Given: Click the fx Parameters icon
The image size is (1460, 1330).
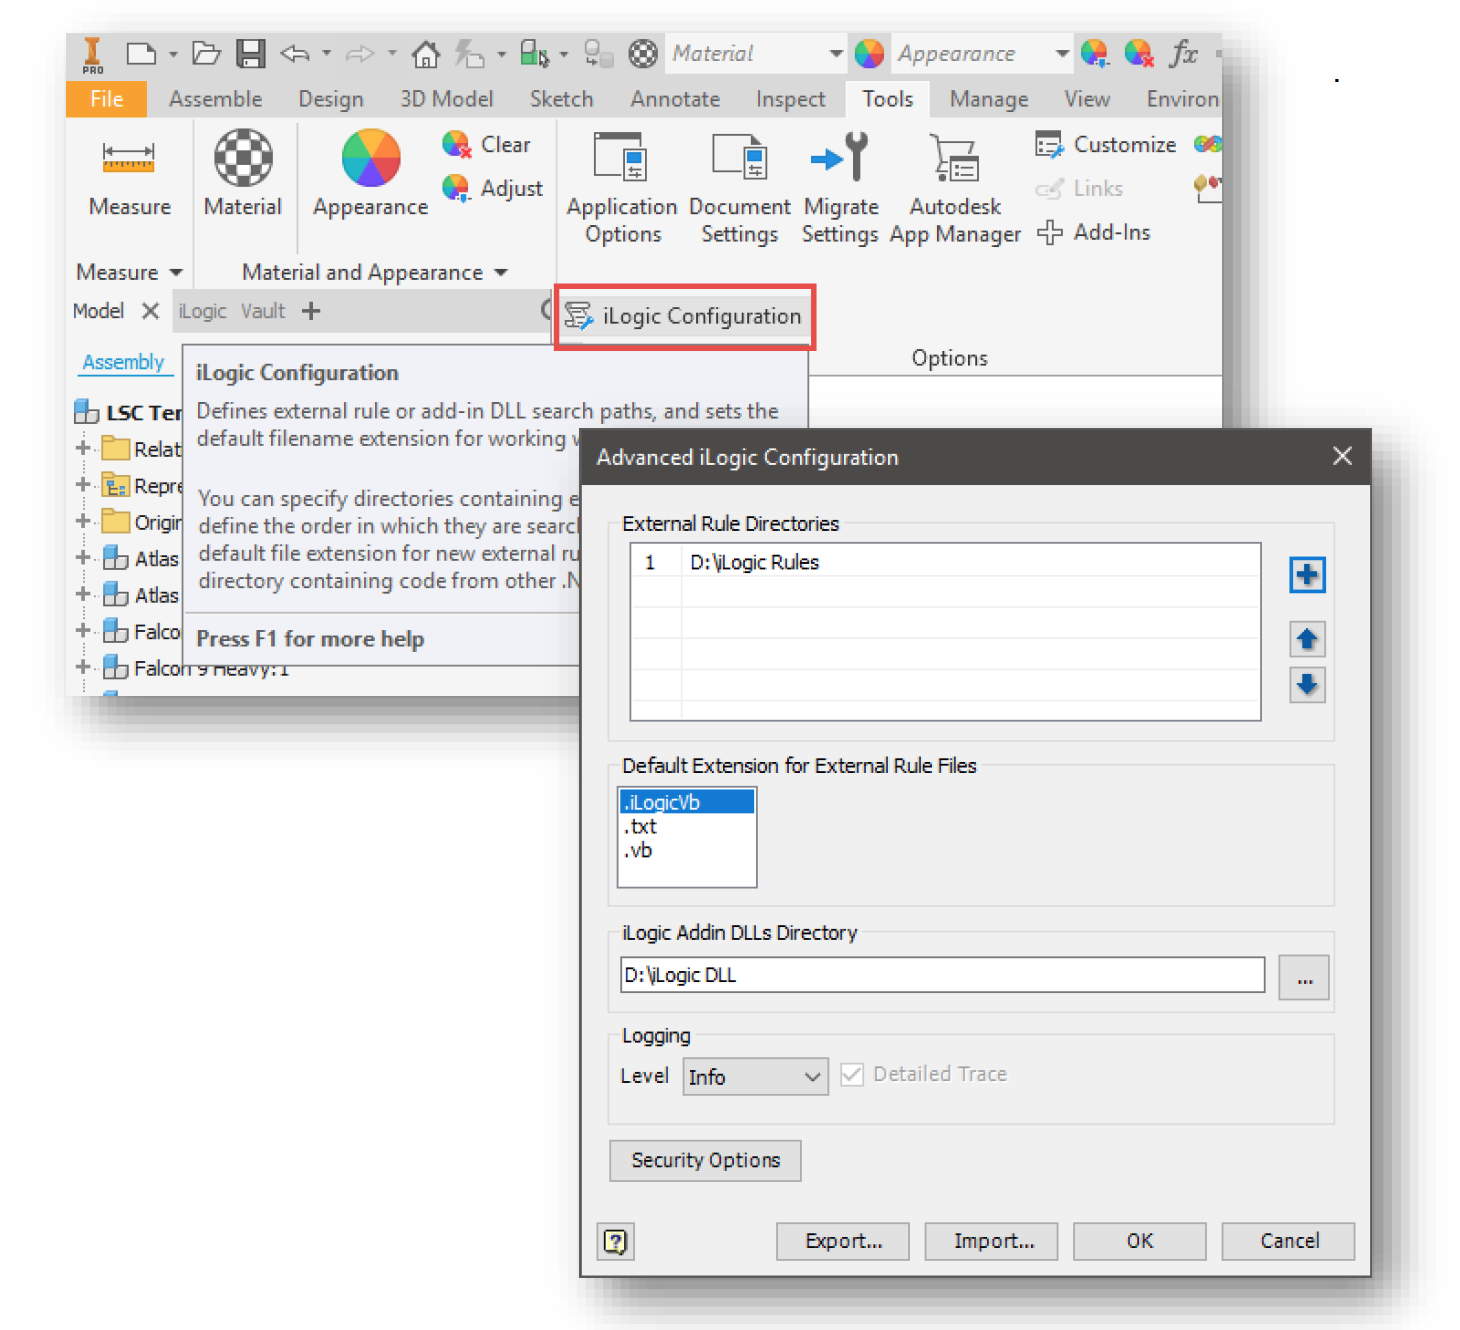Looking at the screenshot, I should coord(1184,53).
